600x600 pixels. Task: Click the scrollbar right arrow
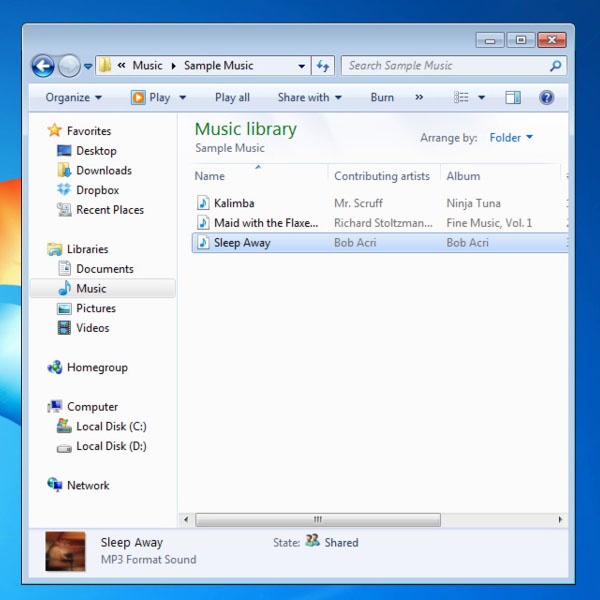[x=560, y=520]
